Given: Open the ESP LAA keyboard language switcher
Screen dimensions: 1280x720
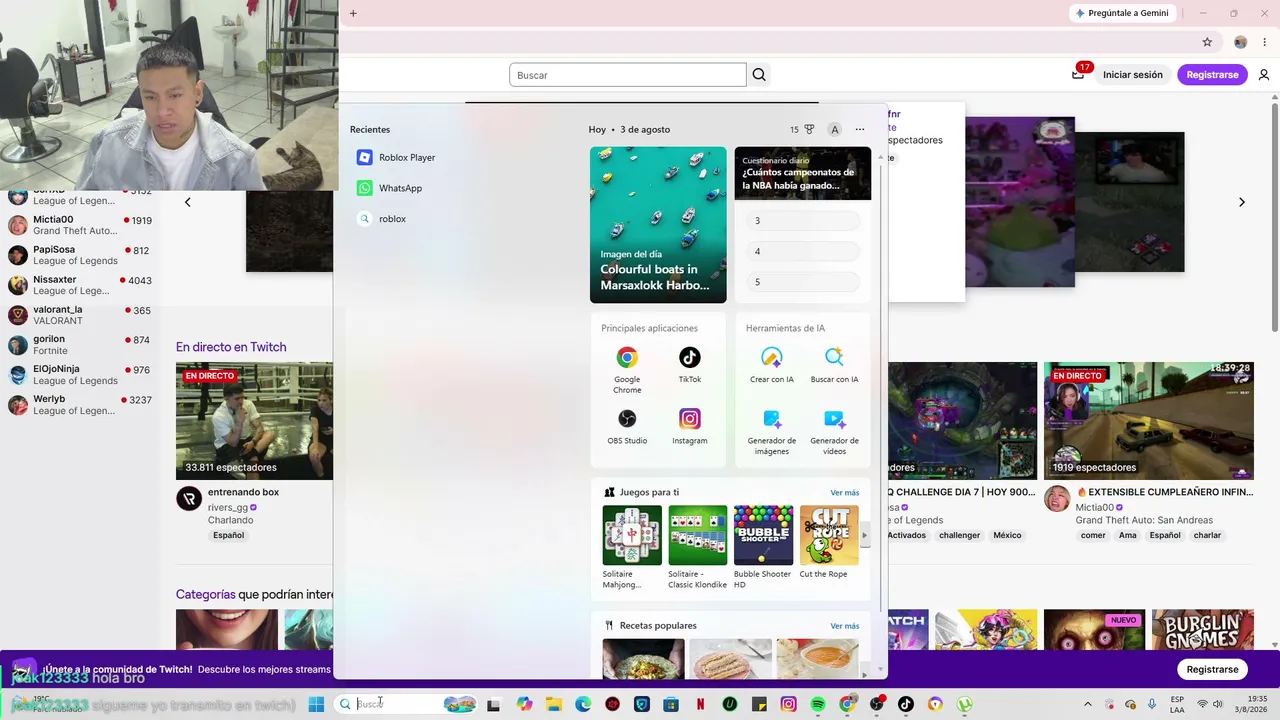Looking at the screenshot, I should click(x=1178, y=704).
